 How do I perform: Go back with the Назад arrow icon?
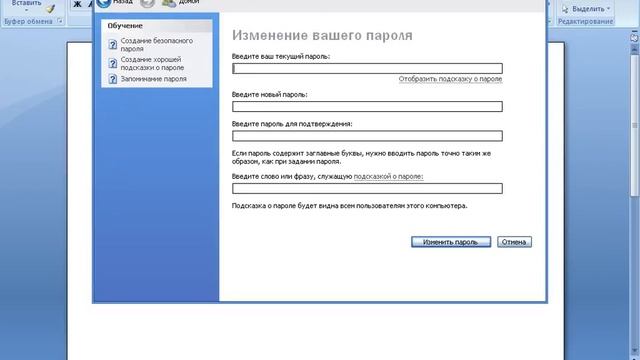click(104, 2)
